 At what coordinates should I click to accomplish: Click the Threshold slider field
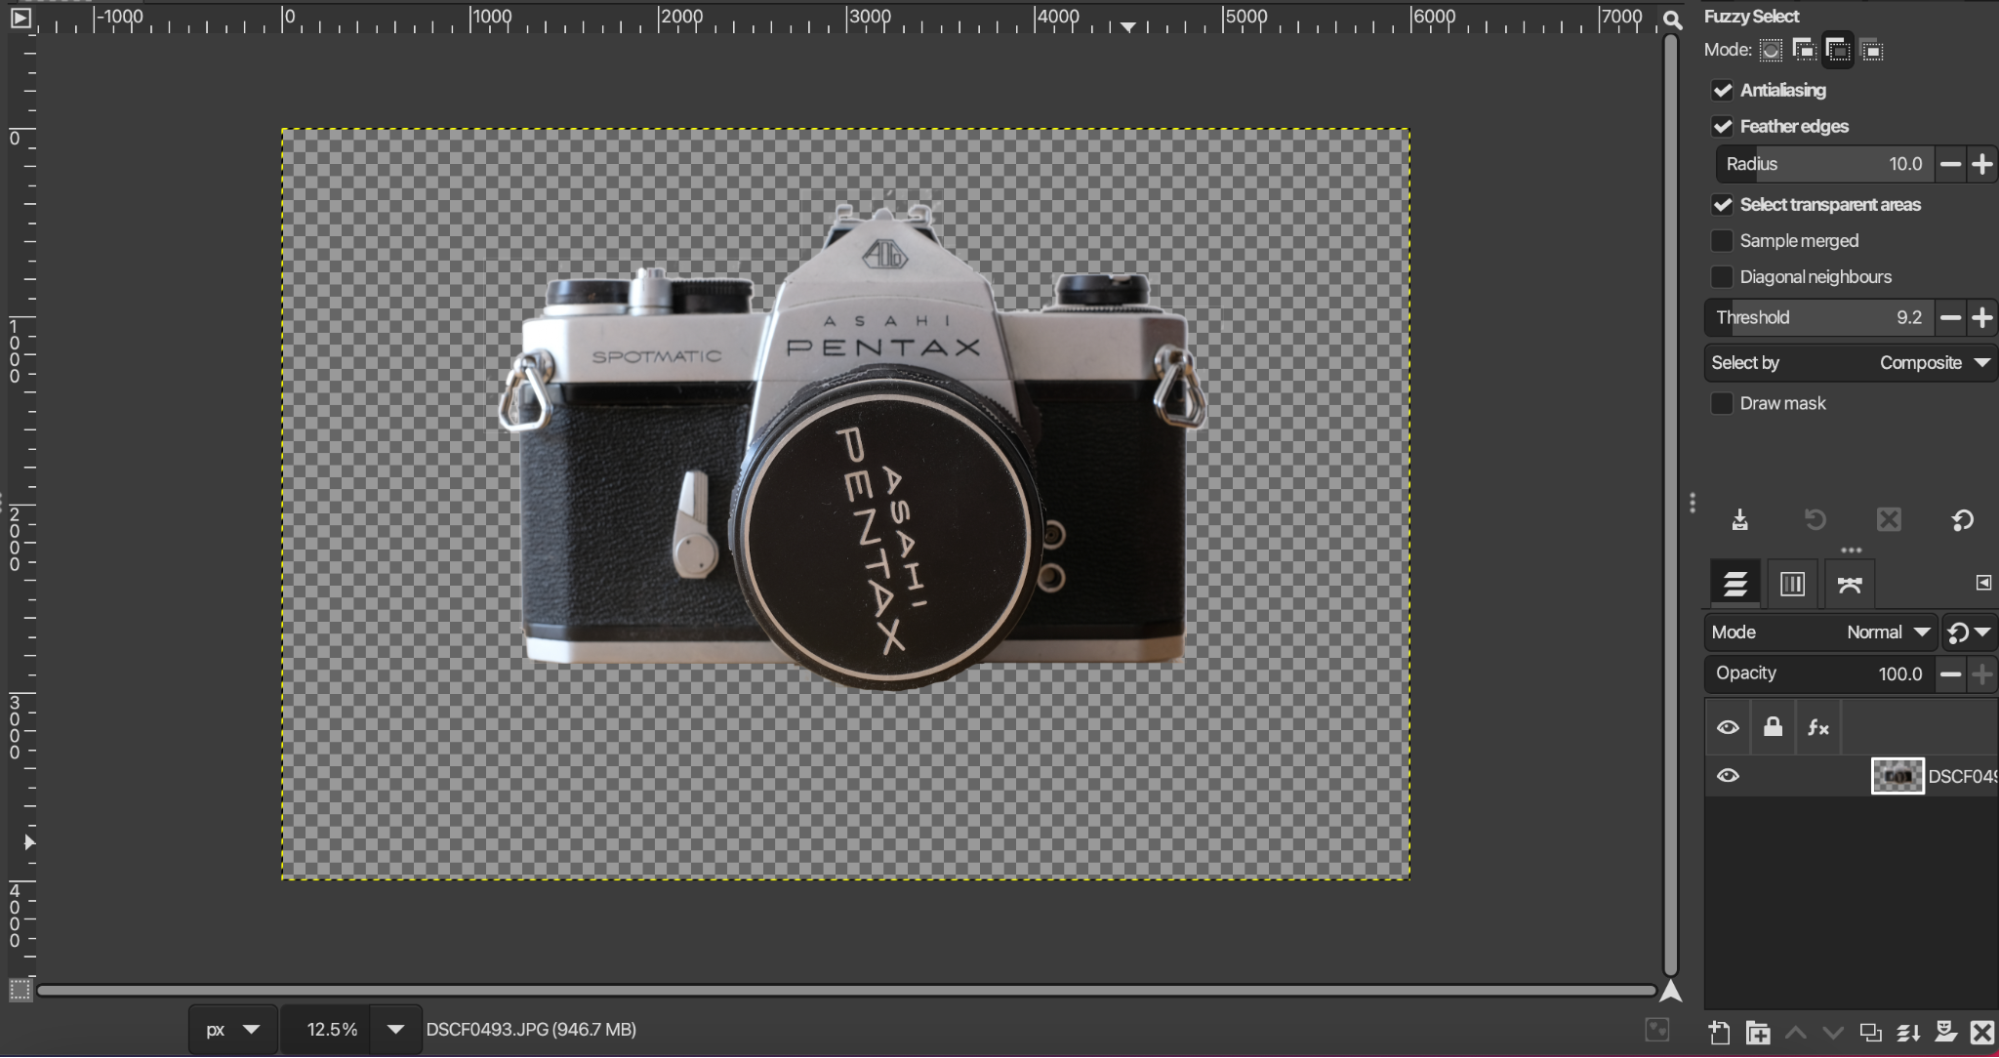point(1819,318)
